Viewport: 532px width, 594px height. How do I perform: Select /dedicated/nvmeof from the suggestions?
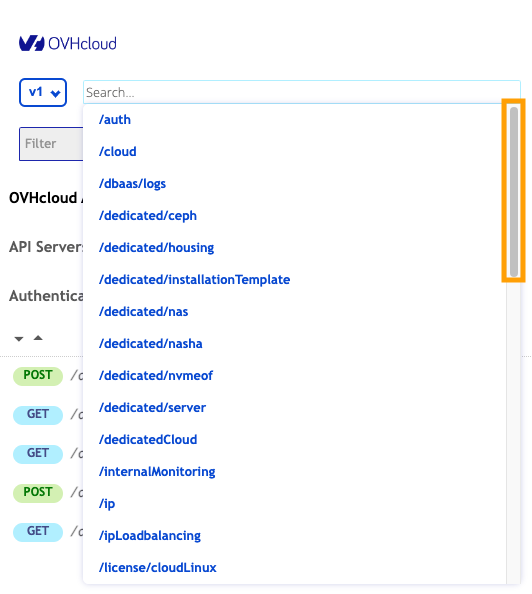click(x=156, y=376)
